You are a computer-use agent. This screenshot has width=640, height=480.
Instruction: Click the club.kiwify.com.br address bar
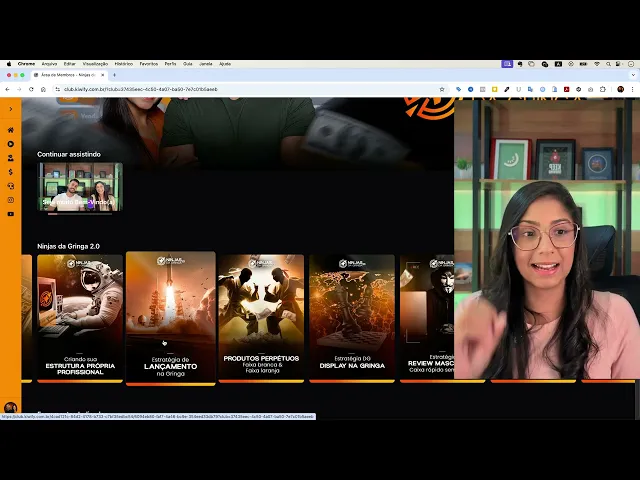tap(249, 89)
